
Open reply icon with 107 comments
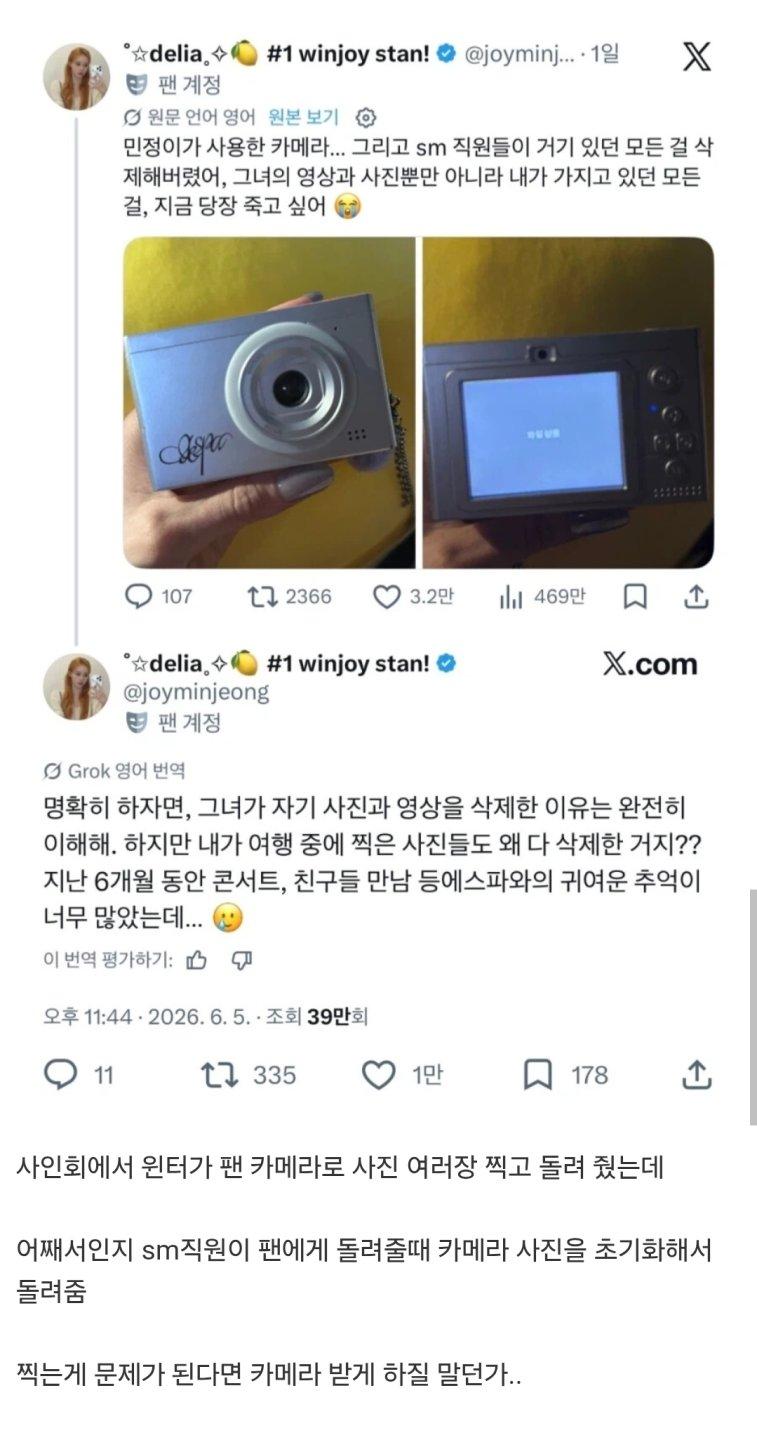[x=137, y=597]
